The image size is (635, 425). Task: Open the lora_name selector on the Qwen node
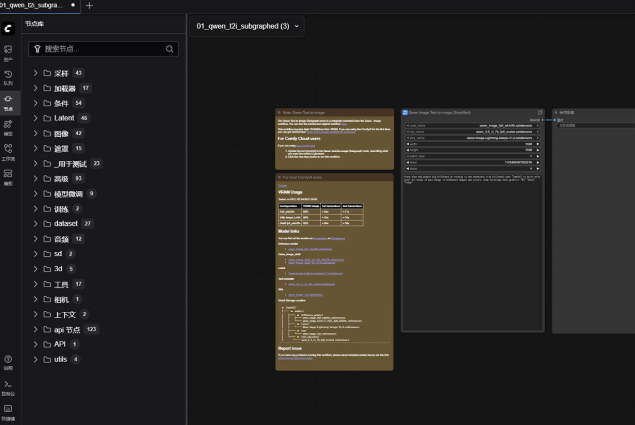(x=473, y=138)
